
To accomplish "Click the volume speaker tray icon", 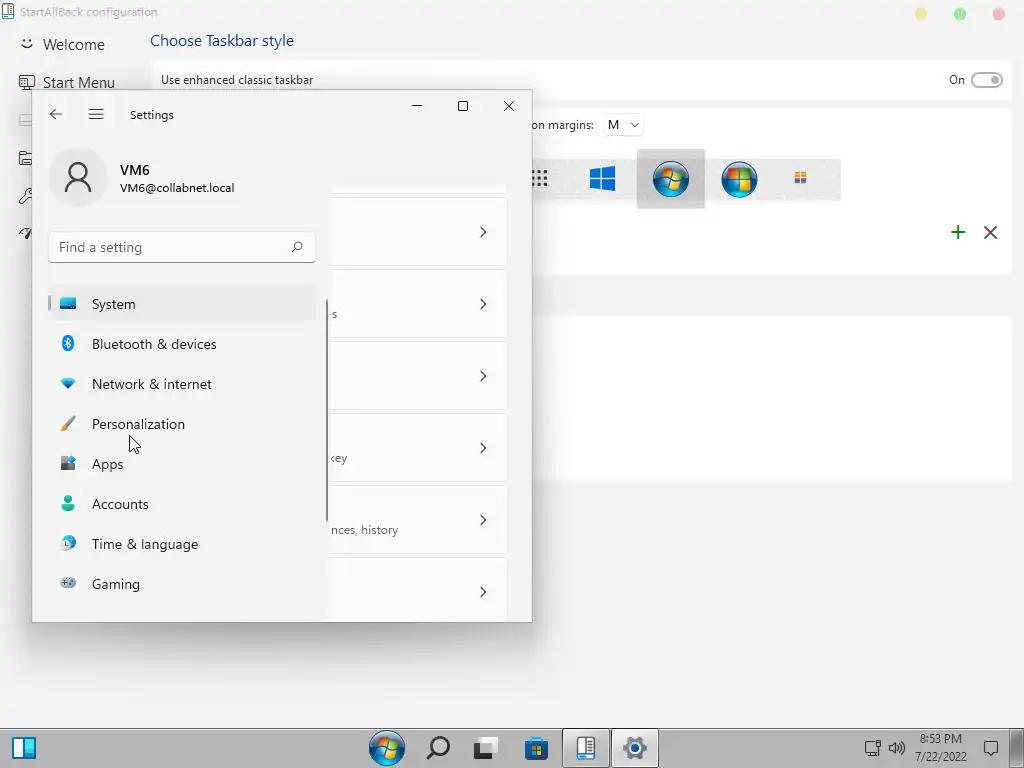I will coord(897,748).
